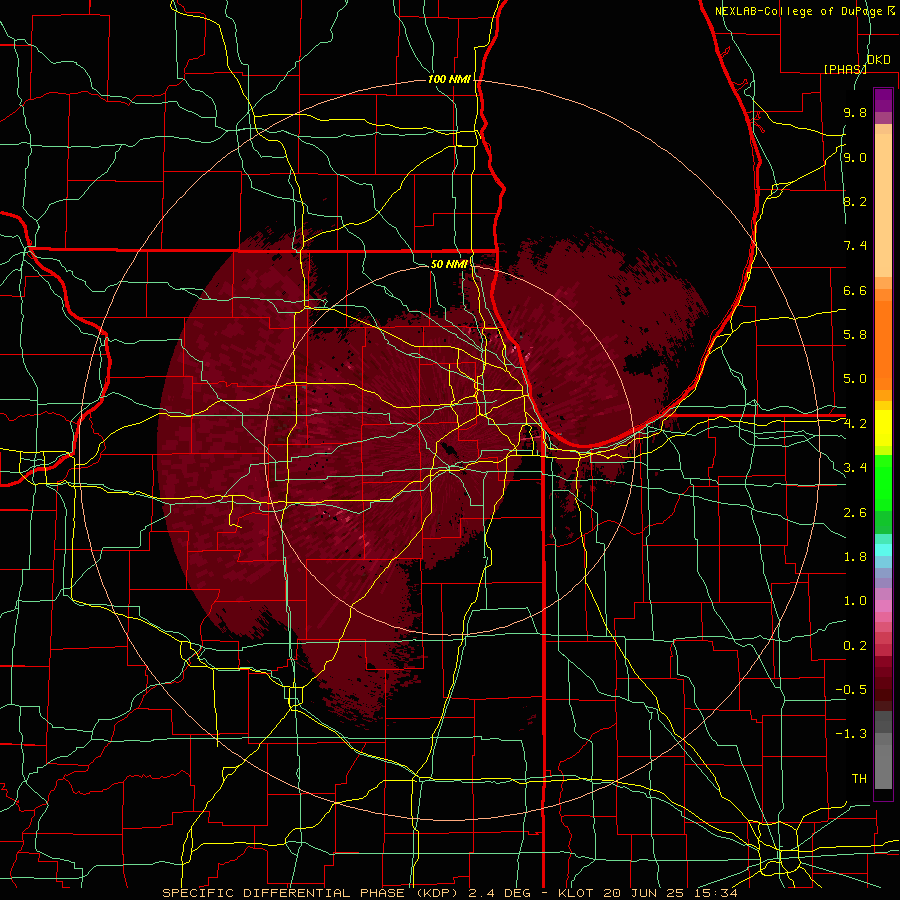Click the 2.6 scale value
The image size is (900, 900).
tap(855, 512)
